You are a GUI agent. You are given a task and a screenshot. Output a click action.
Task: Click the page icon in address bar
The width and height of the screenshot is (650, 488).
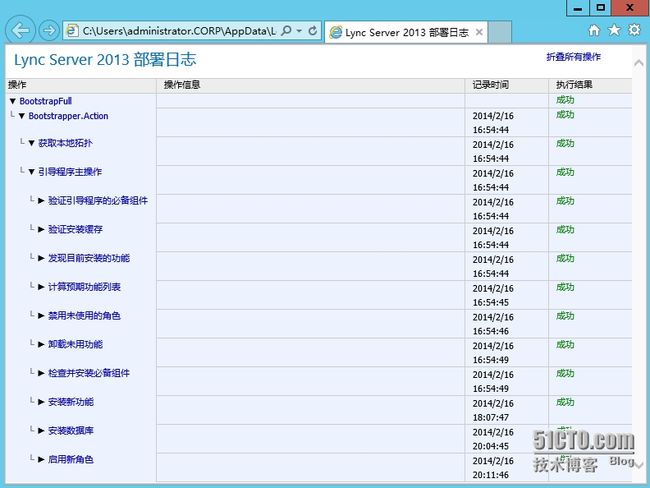coord(72,31)
